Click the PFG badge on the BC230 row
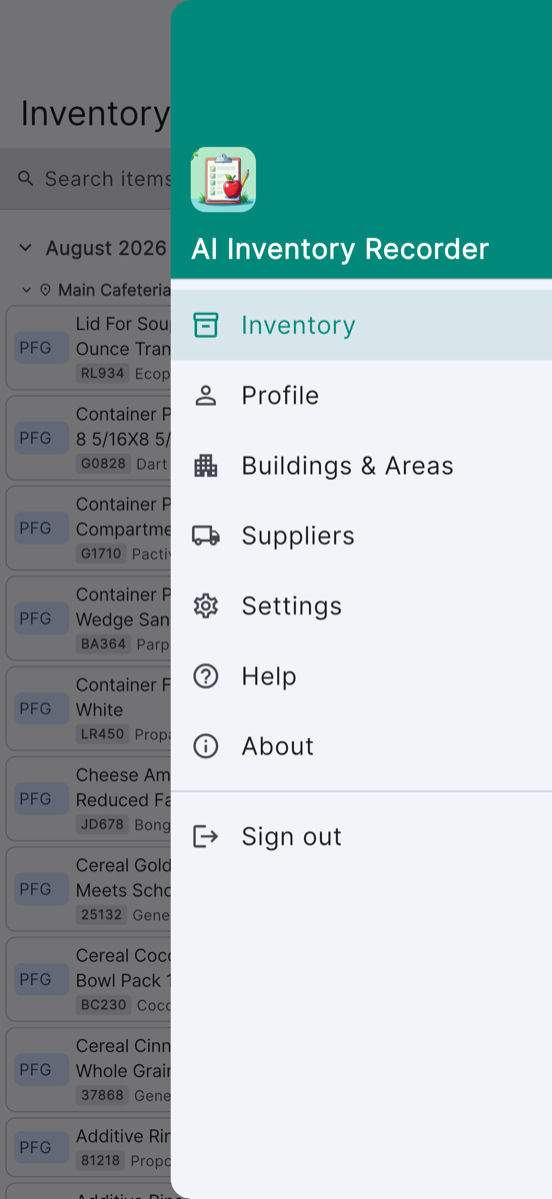Viewport: 552px width, 1199px height. point(41,980)
